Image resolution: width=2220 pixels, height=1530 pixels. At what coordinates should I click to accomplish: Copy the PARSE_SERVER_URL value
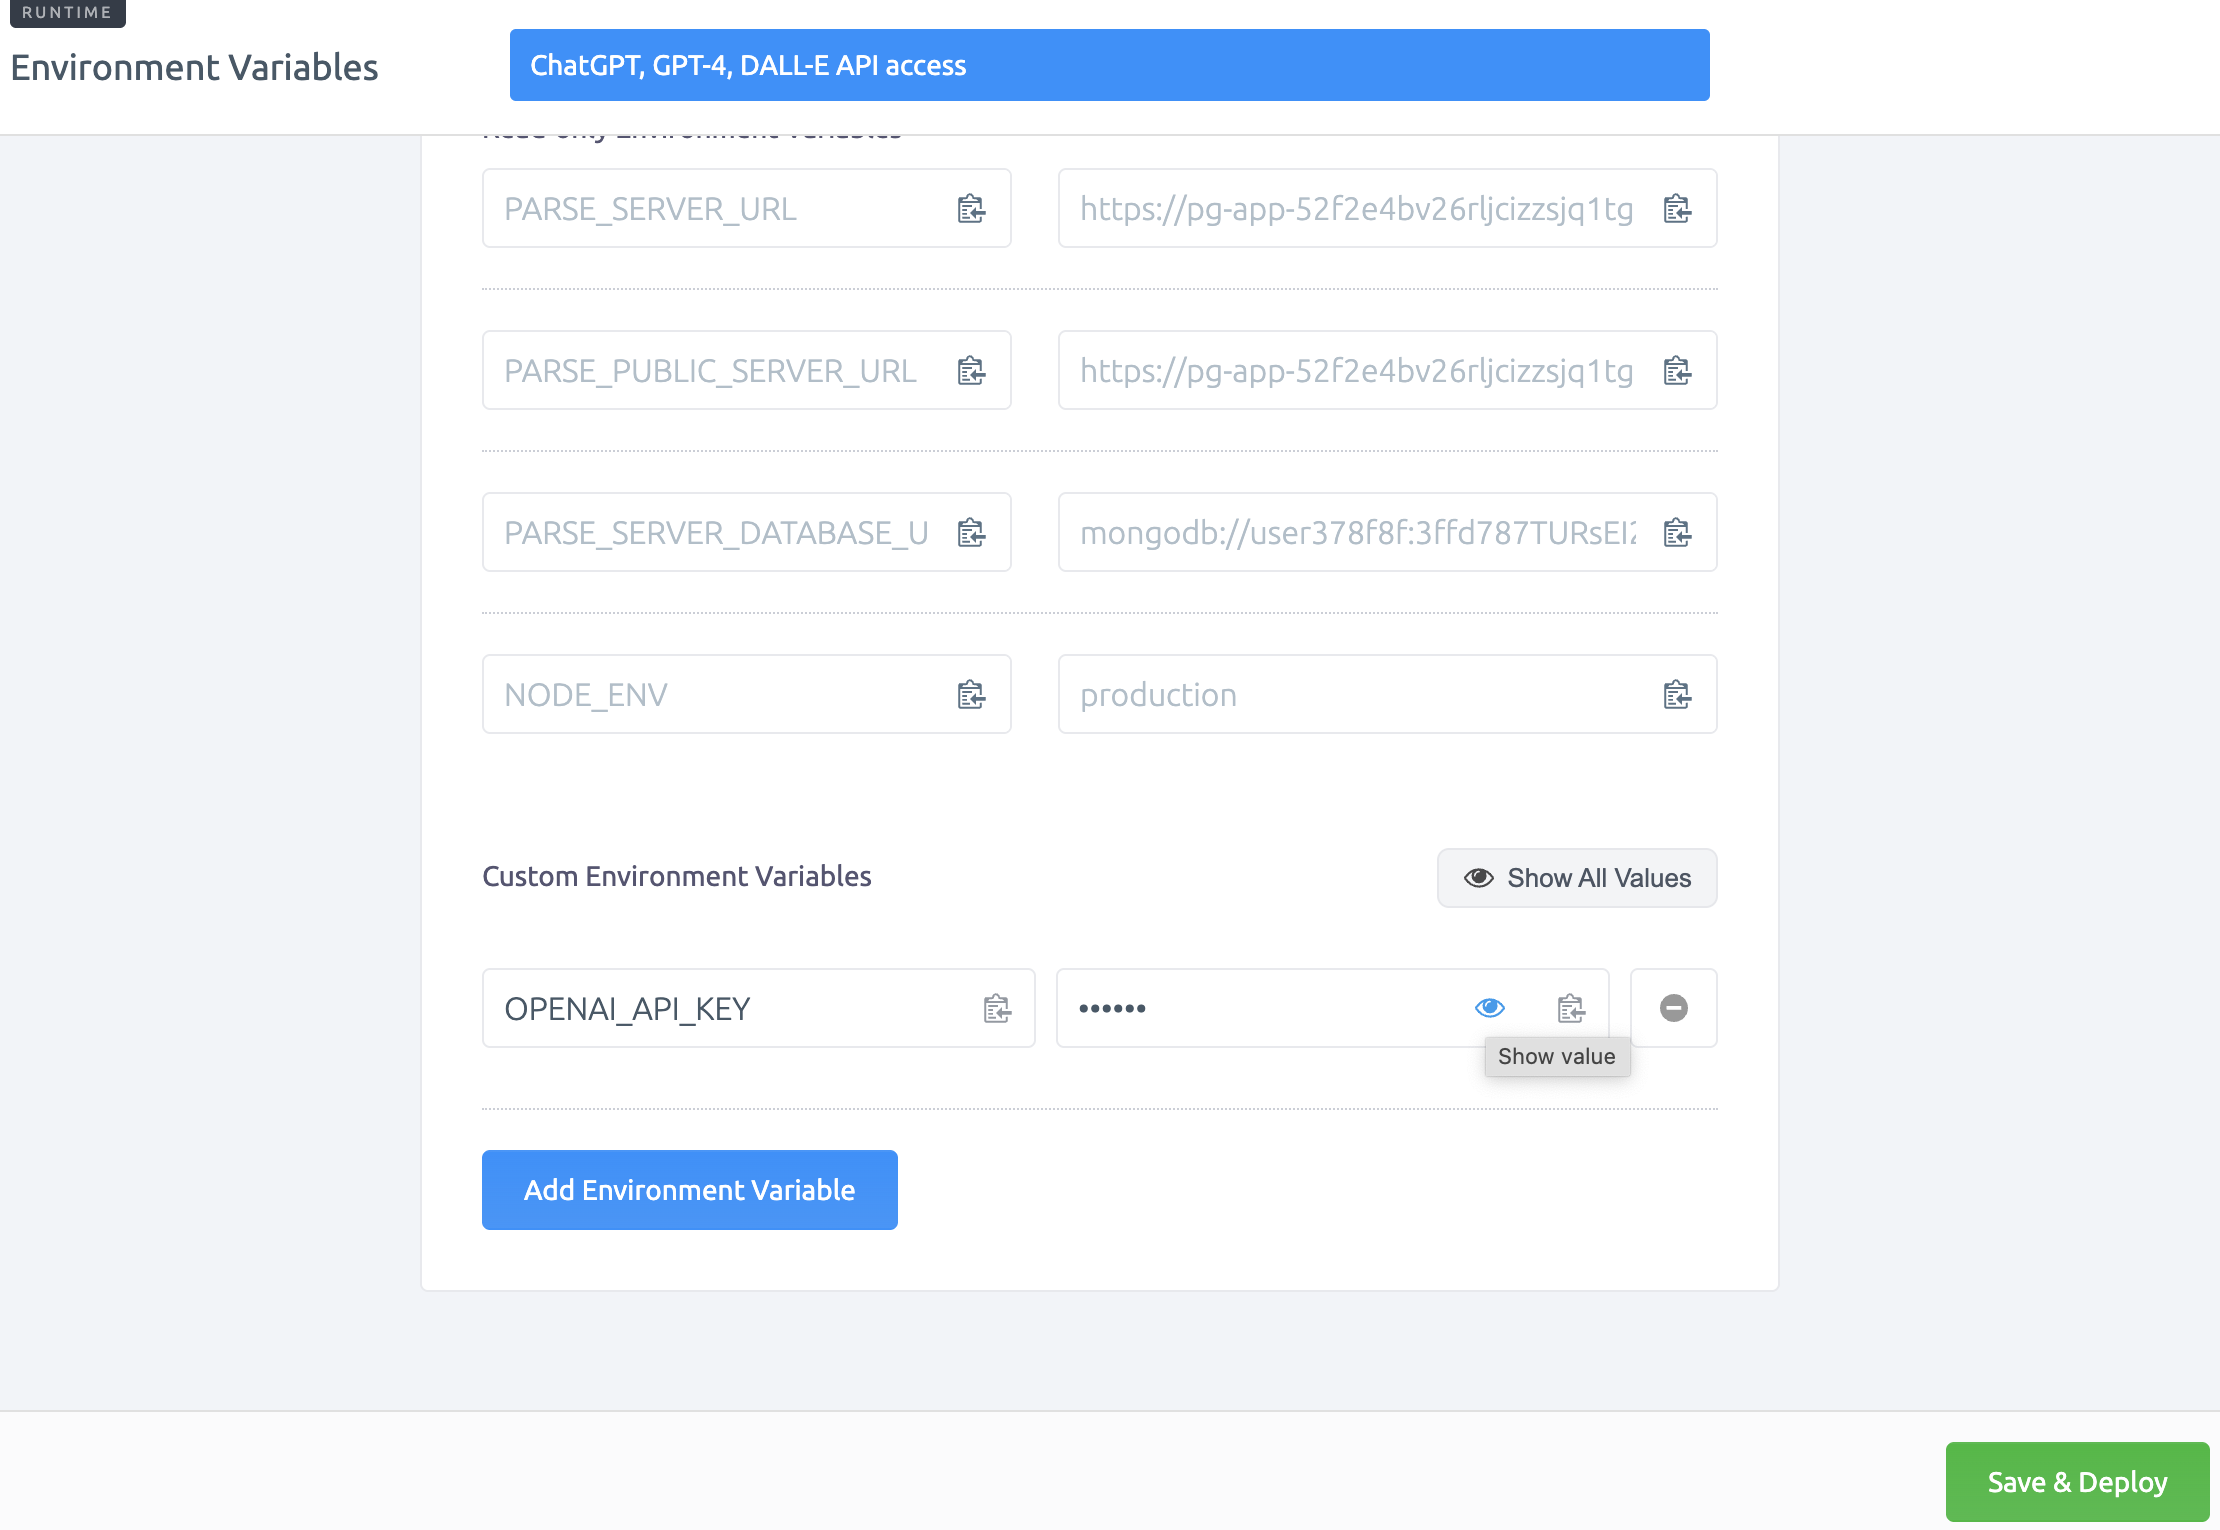tap(1677, 209)
